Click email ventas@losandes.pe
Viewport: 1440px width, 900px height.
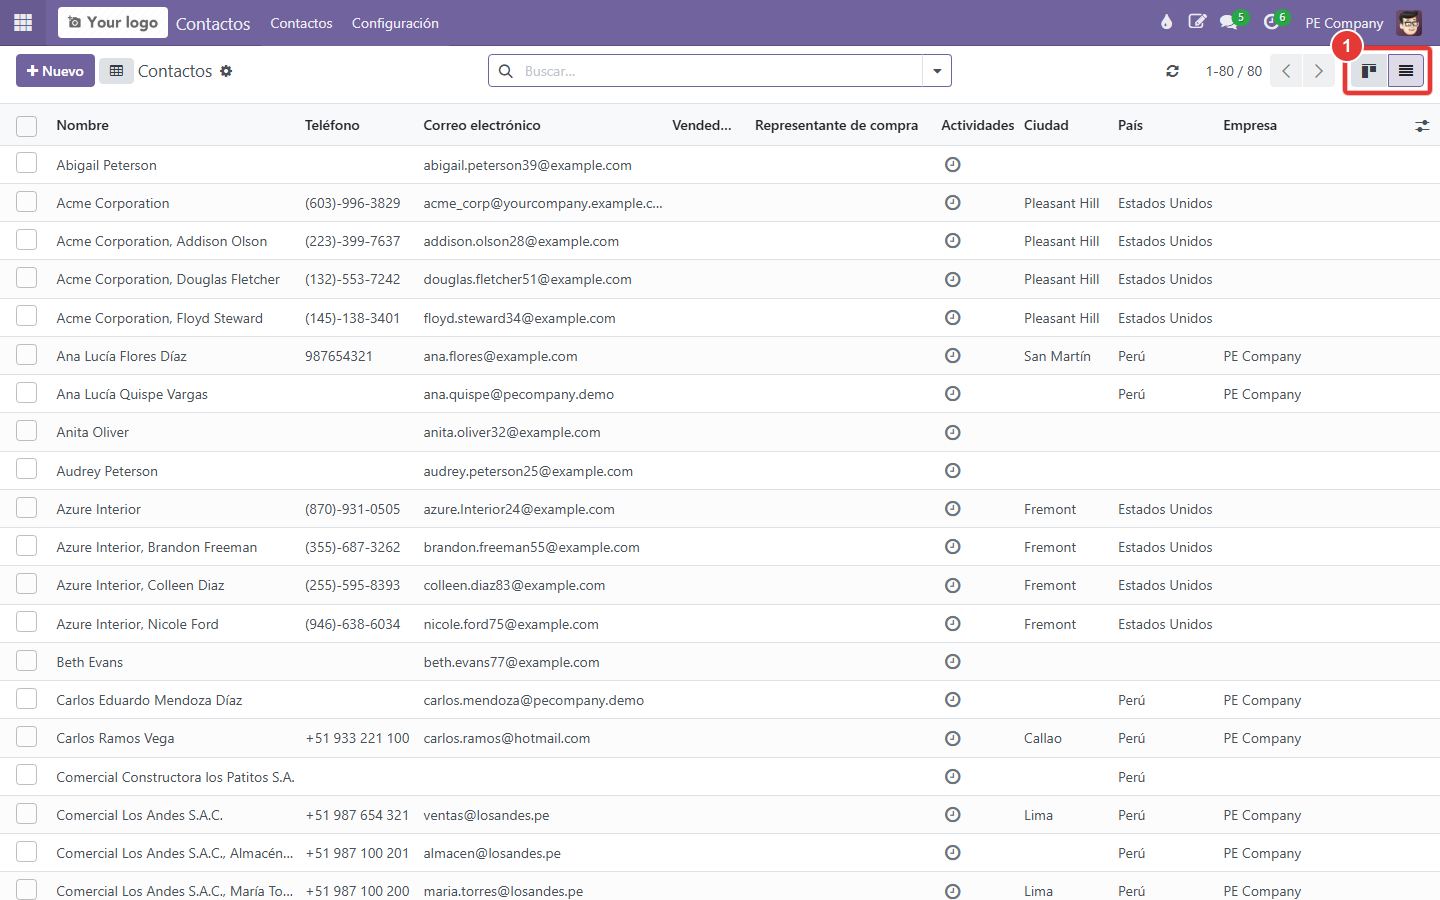[486, 815]
